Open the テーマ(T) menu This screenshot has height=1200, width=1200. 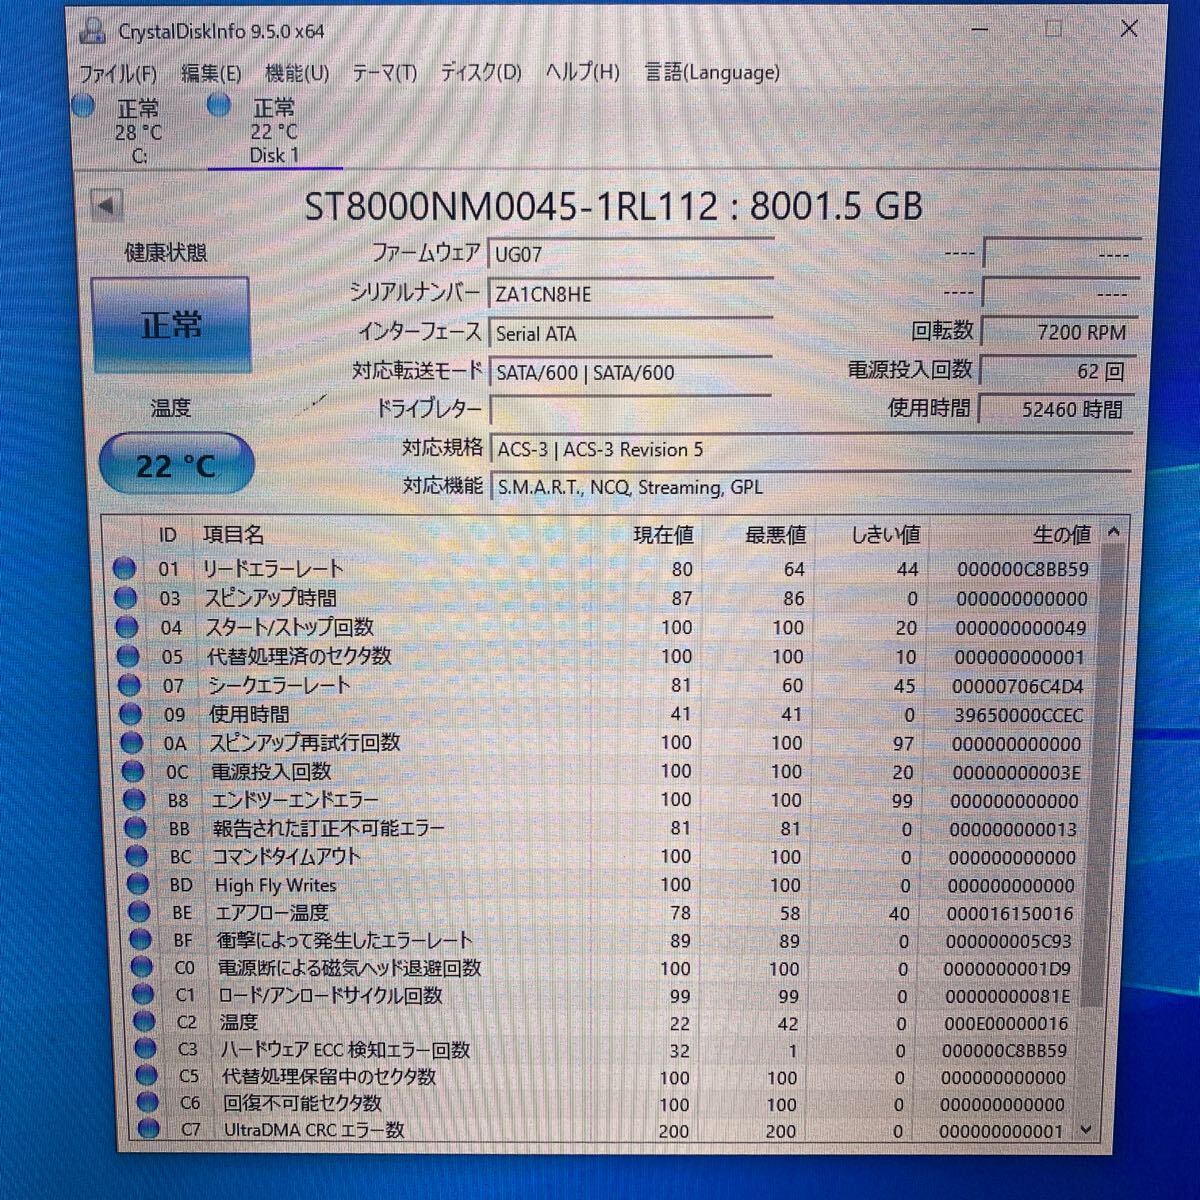point(384,73)
